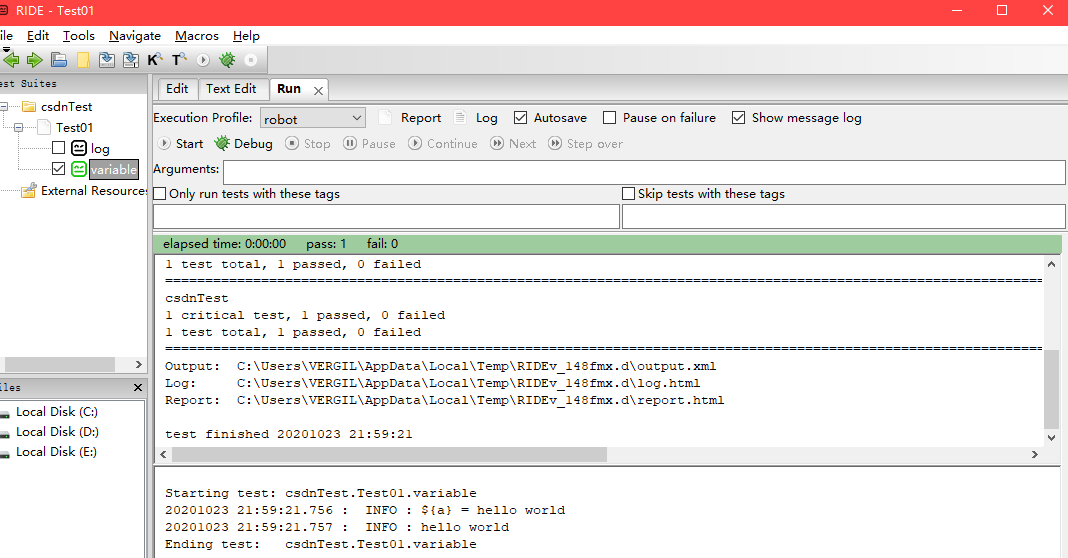Switch to the Edit tab
The image size is (1068, 558).
[177, 89]
